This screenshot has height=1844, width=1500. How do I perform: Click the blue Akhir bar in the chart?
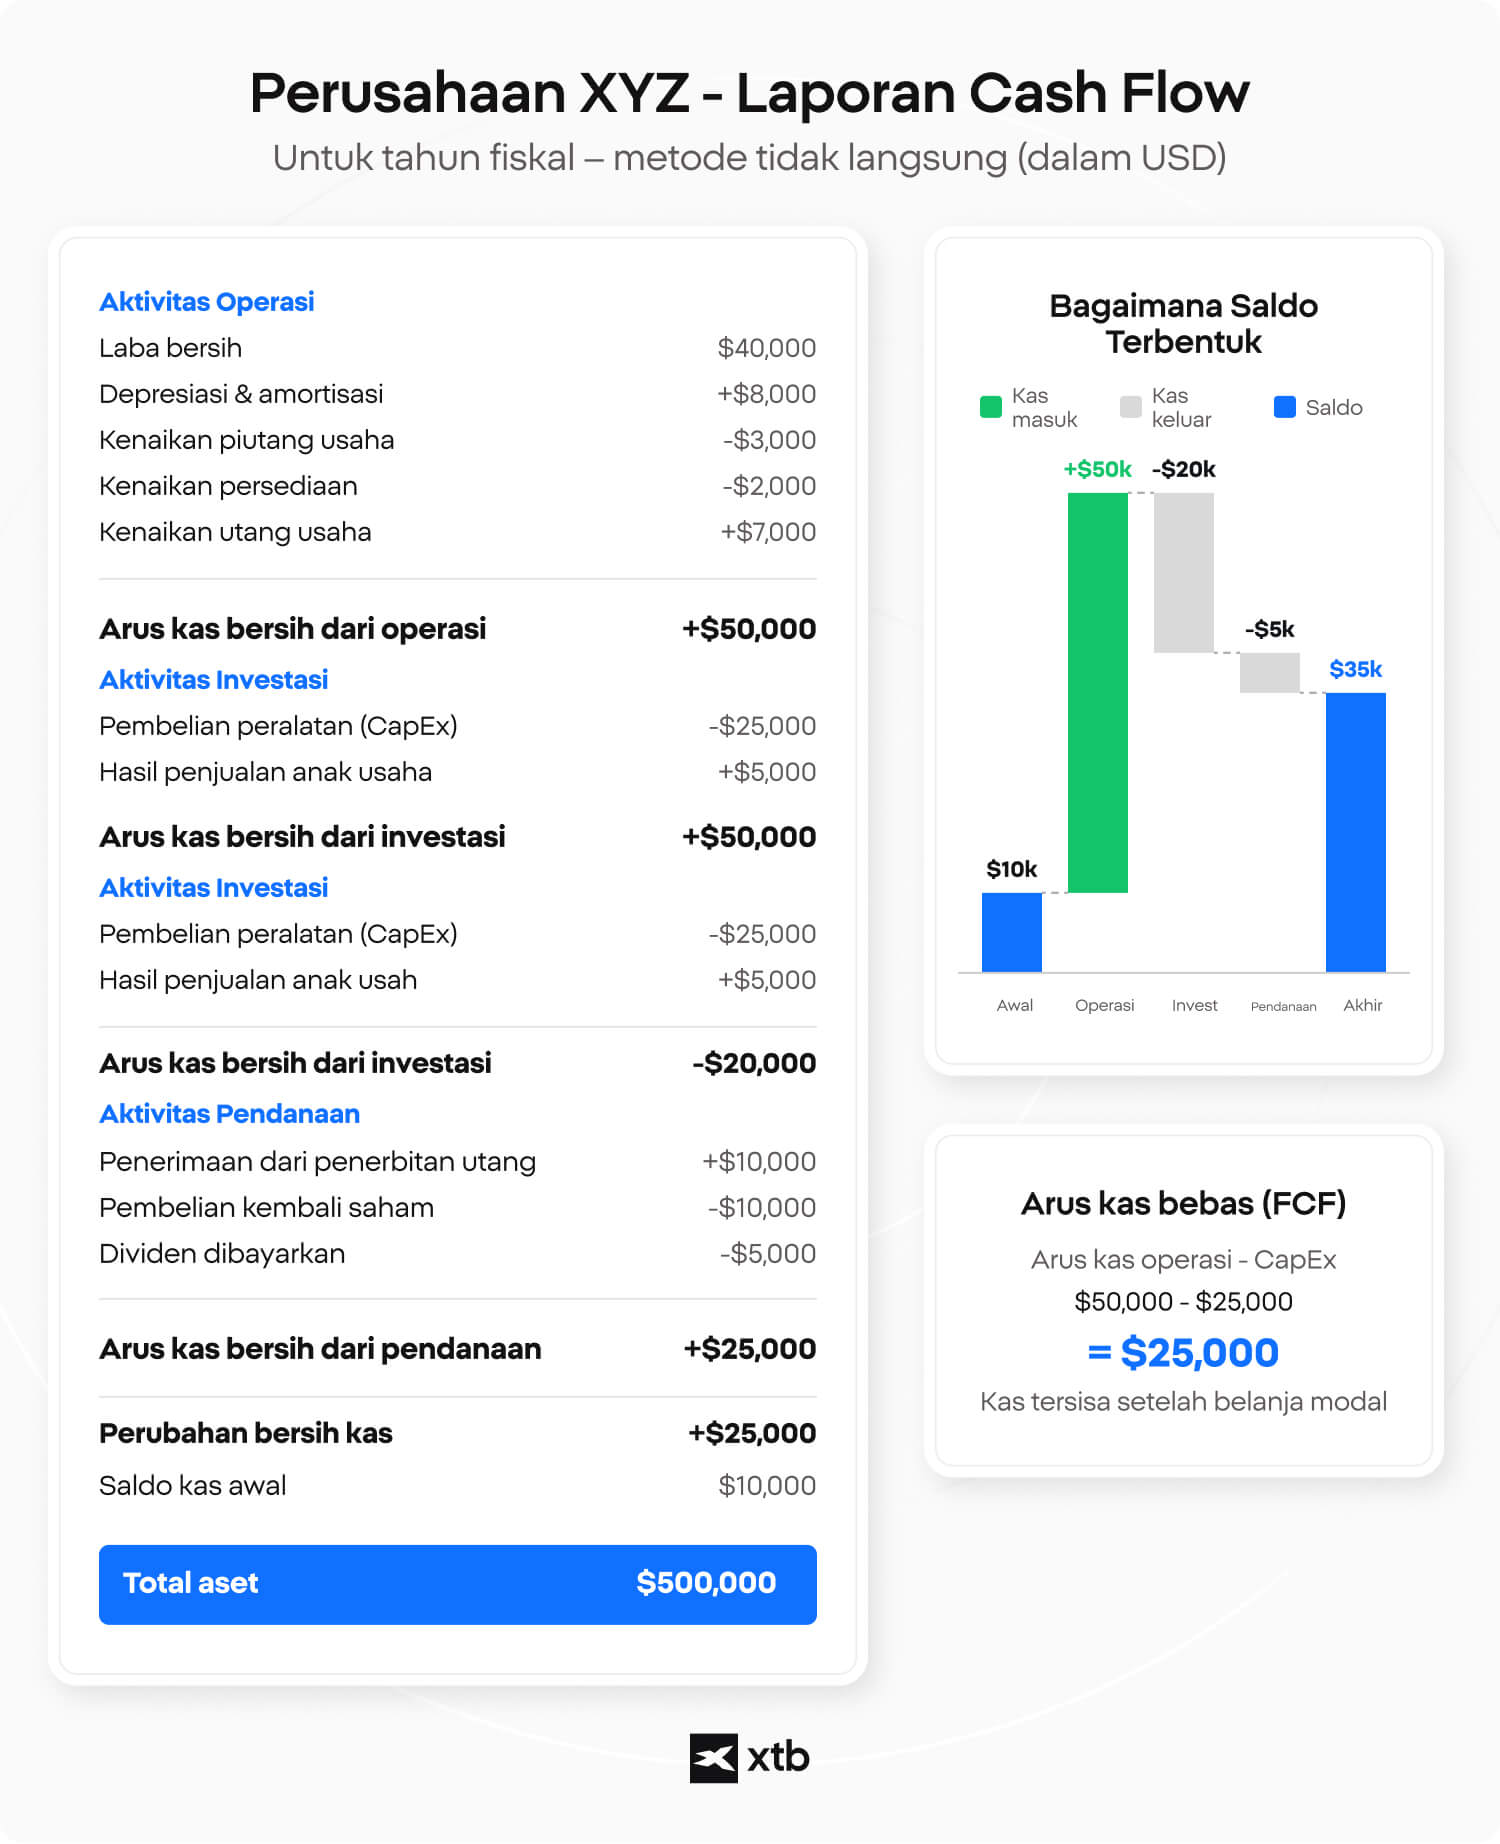tap(1356, 832)
